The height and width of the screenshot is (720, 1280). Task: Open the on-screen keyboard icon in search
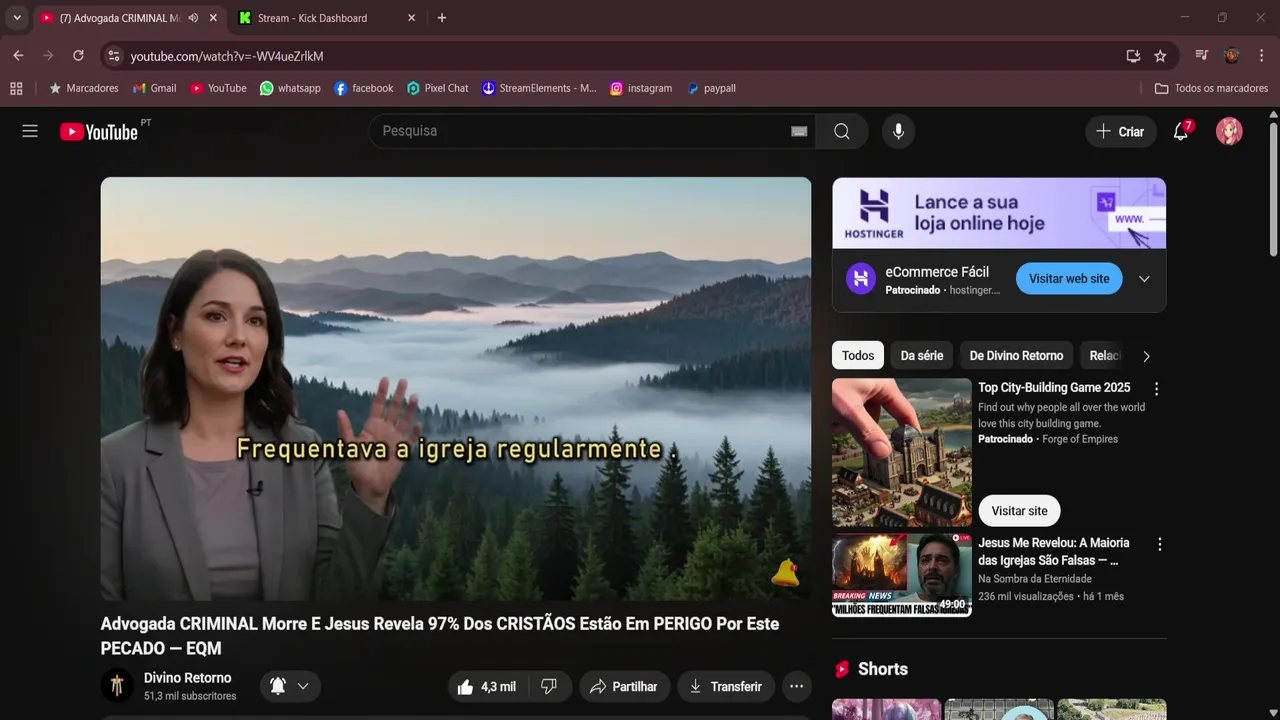[799, 131]
